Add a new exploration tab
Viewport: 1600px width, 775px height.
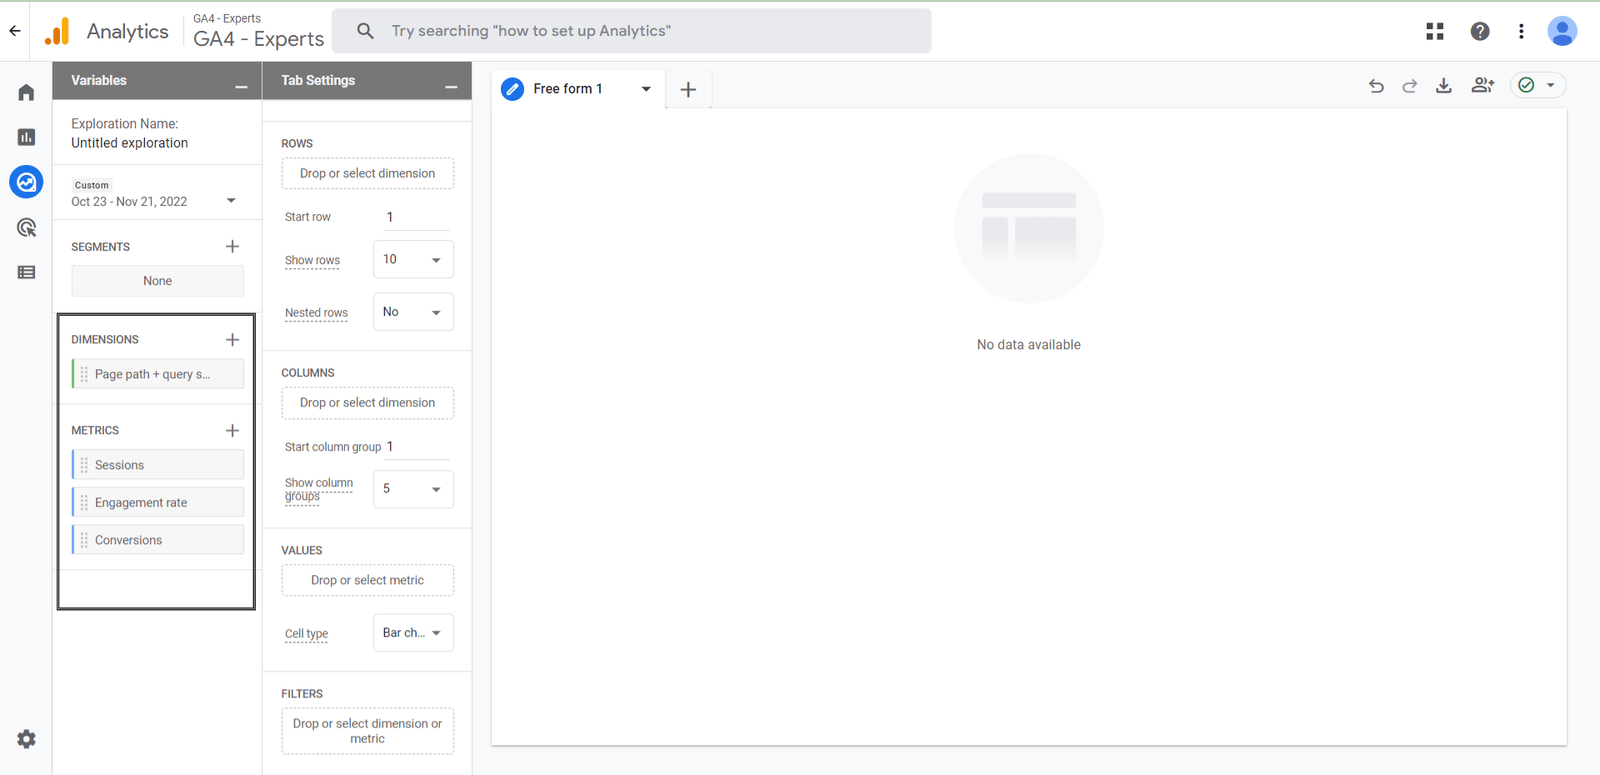pyautogui.click(x=688, y=90)
